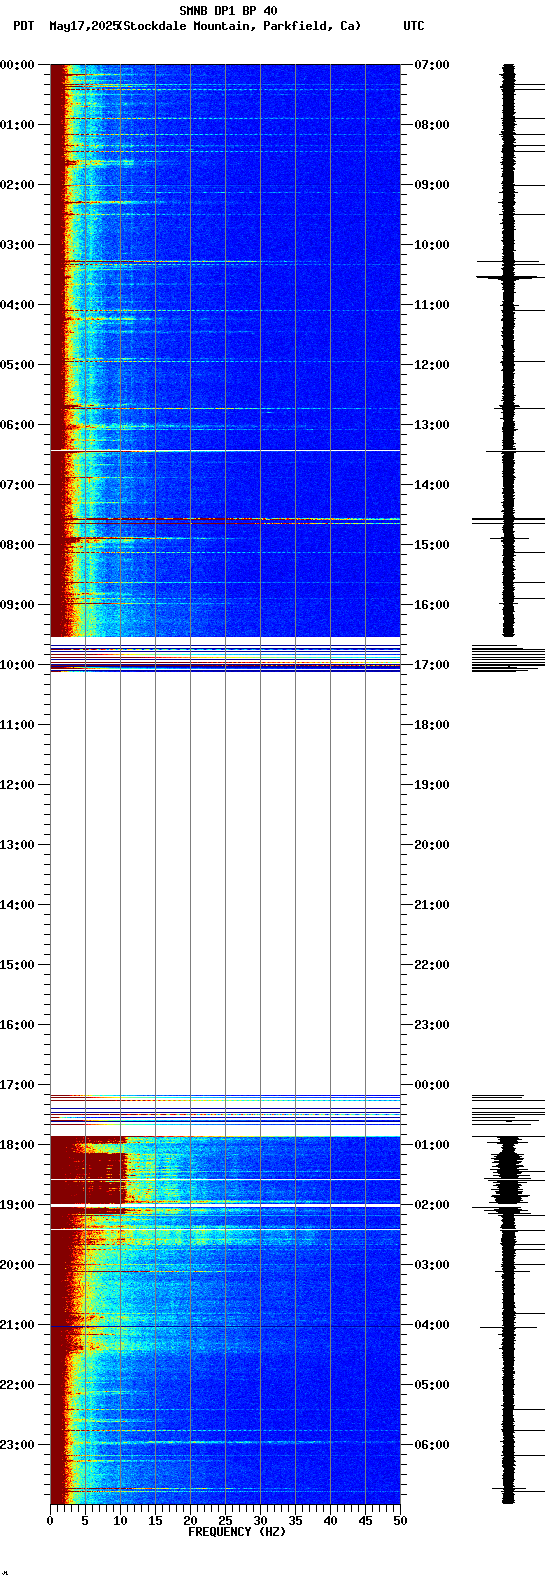Screen dimensions: 552x1584
Task: Click the "10:00" UTC time label
Action: (x=432, y=245)
